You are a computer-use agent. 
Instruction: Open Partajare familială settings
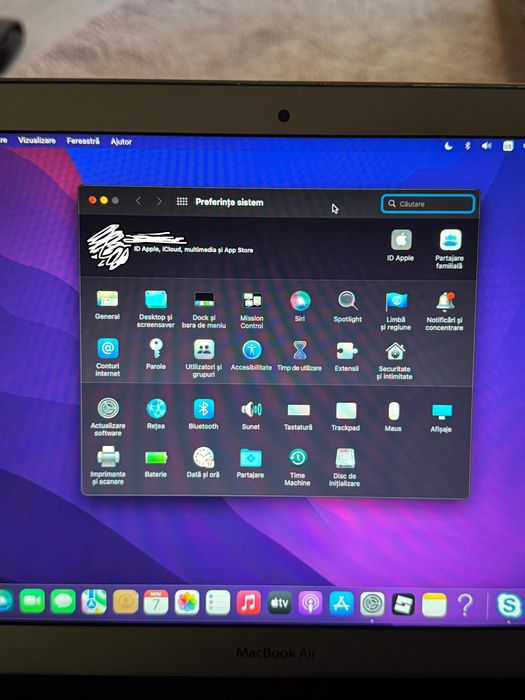tap(450, 249)
